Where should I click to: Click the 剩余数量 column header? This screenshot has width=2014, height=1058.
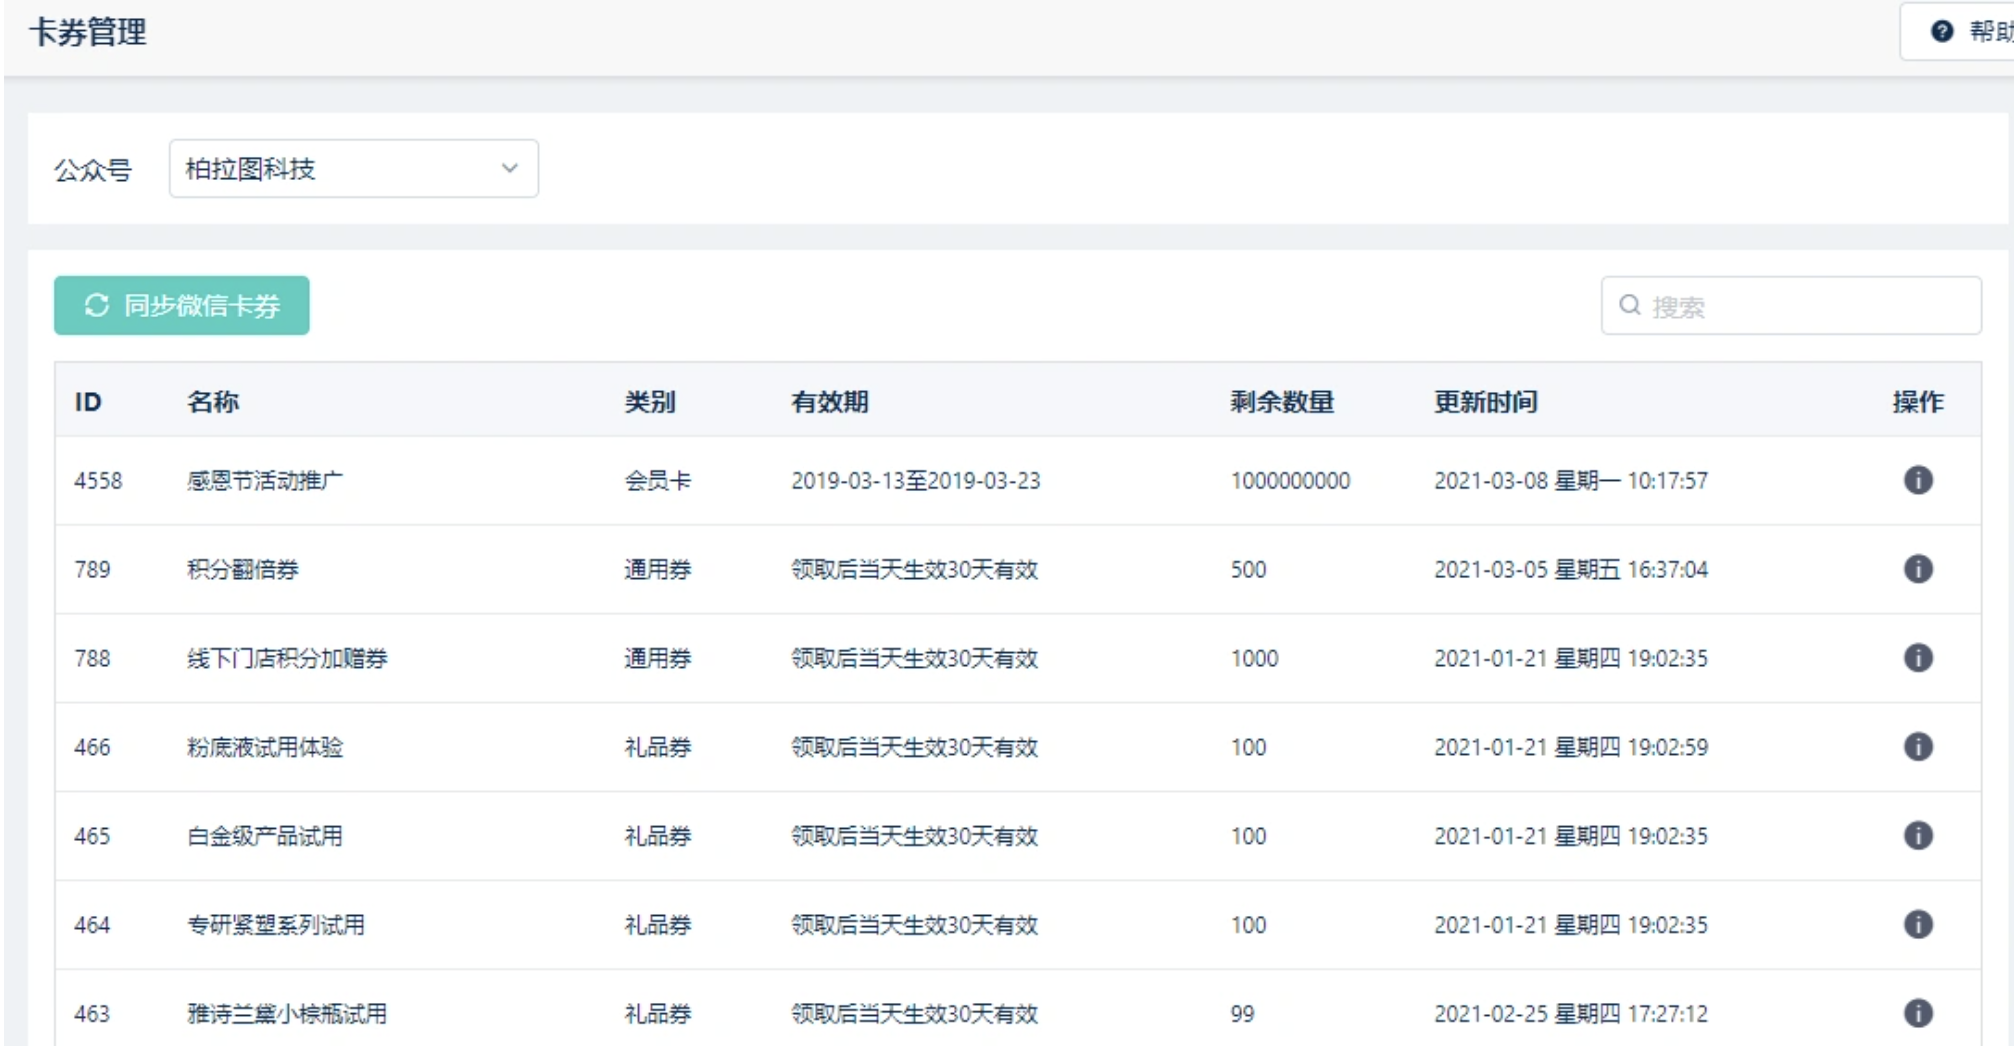tap(1282, 402)
